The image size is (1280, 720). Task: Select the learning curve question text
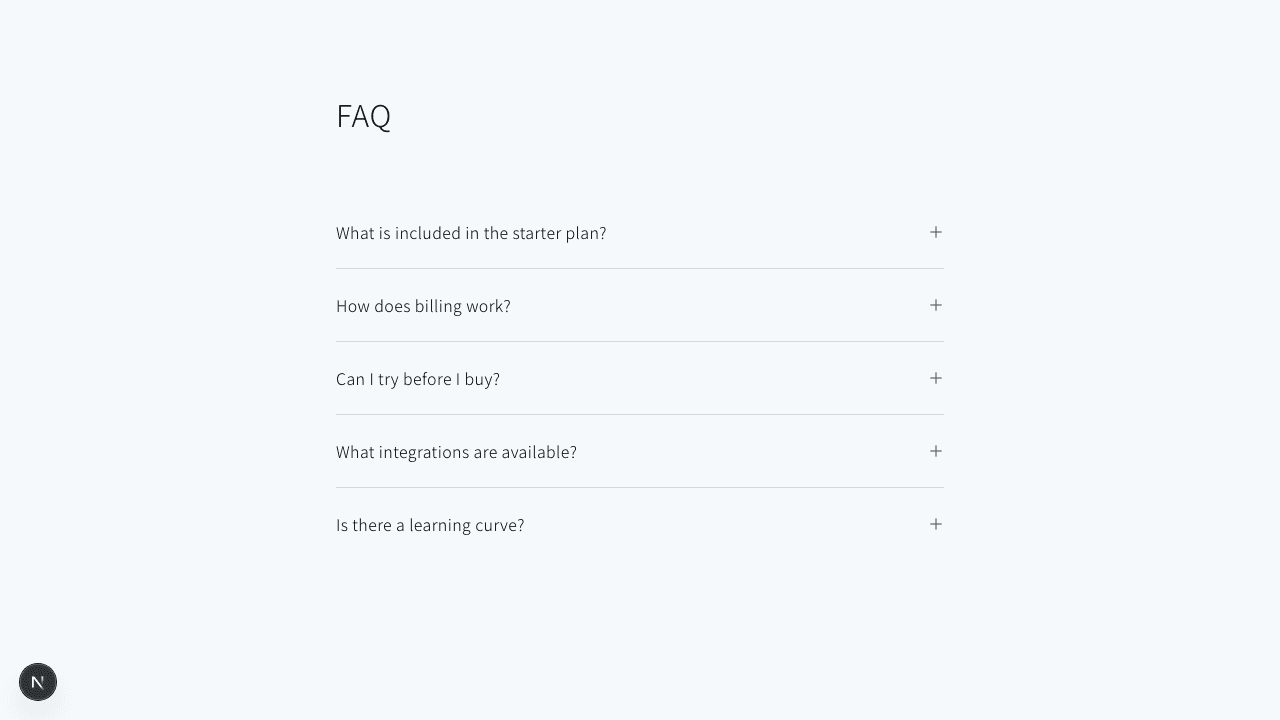(x=430, y=525)
